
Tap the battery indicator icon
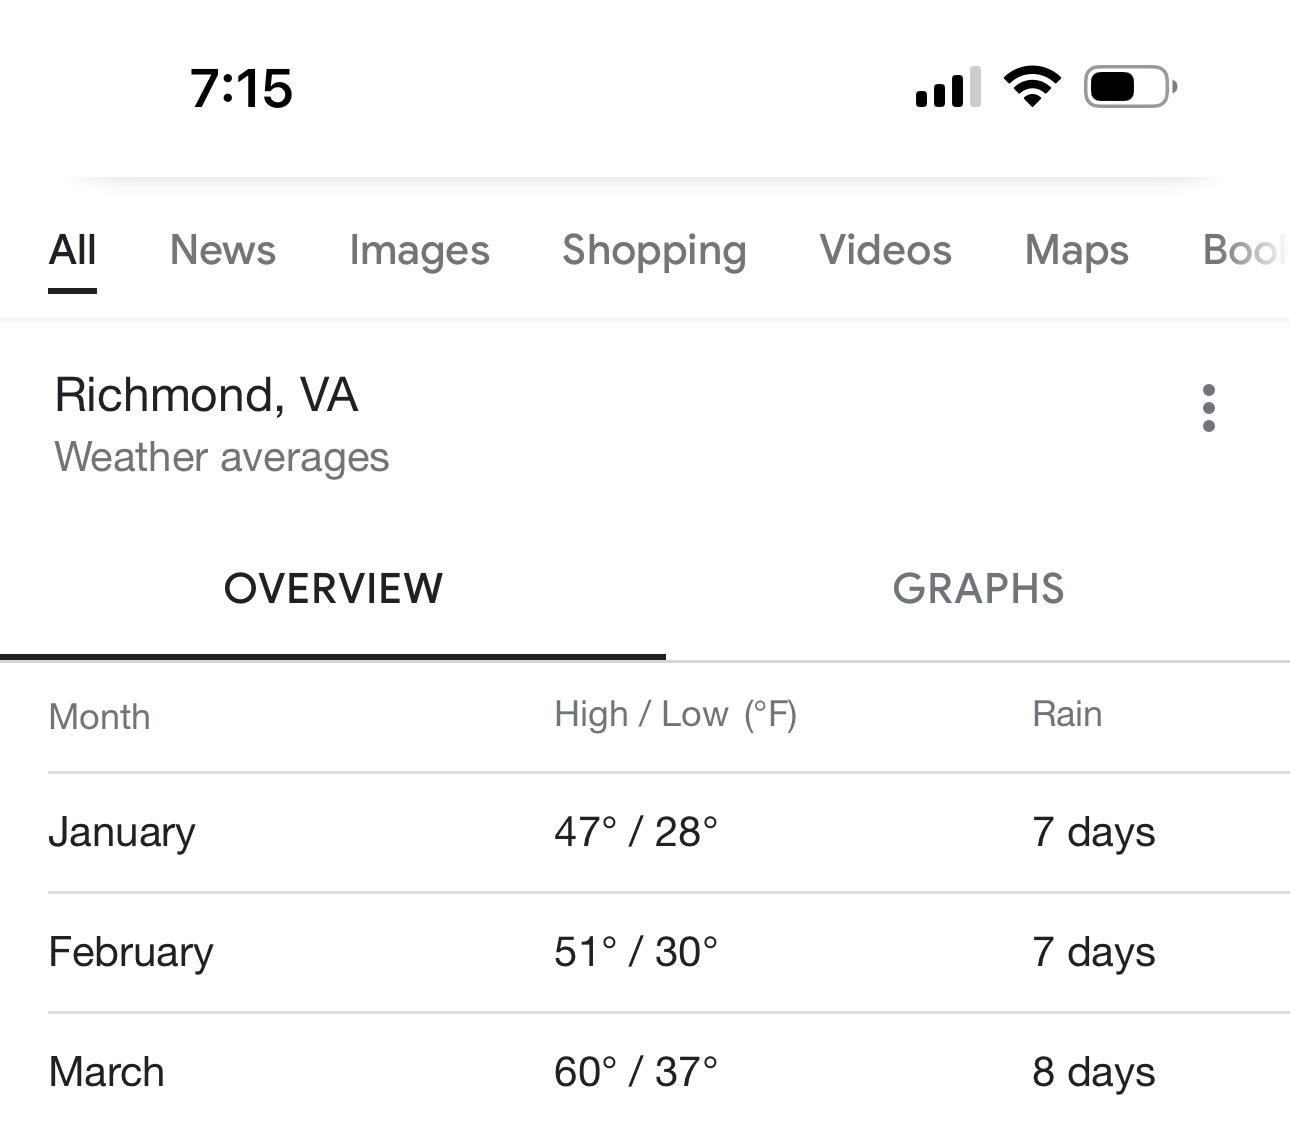(1130, 87)
